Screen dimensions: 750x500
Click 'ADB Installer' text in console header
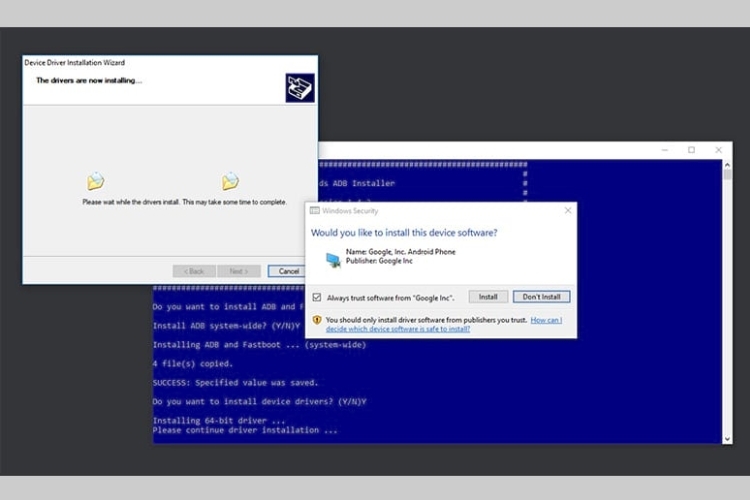click(364, 183)
